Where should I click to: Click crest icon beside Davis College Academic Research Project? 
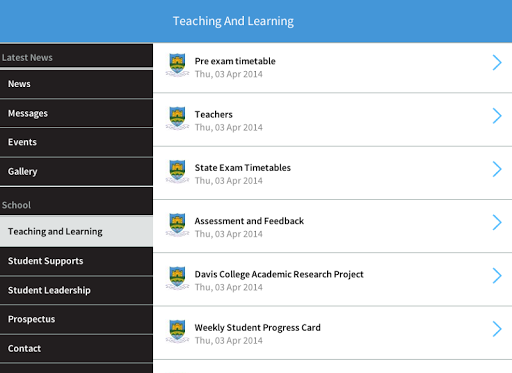(x=177, y=278)
